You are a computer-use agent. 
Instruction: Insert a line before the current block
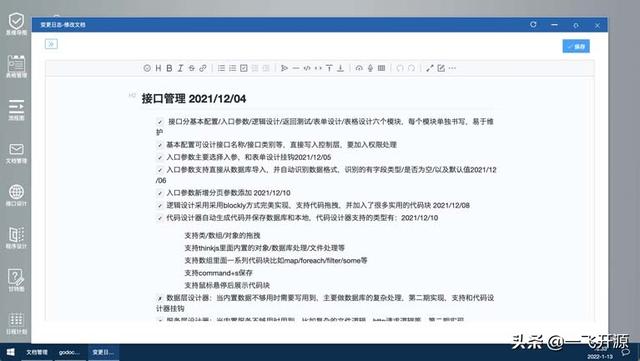[x=329, y=68]
